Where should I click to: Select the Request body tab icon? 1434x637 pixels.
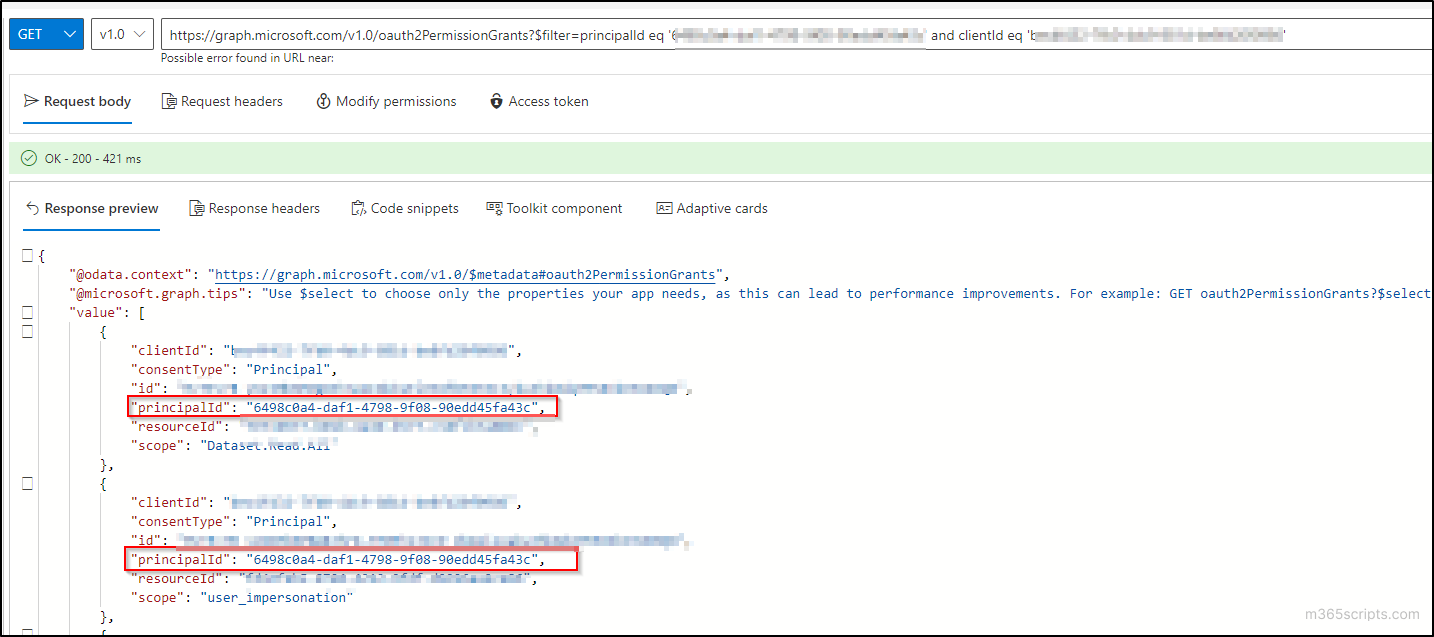[33, 101]
